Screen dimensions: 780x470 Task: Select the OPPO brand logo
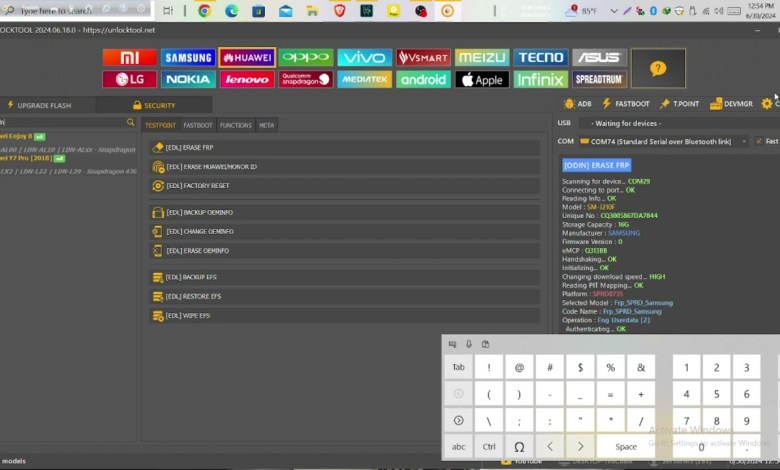pyautogui.click(x=305, y=58)
